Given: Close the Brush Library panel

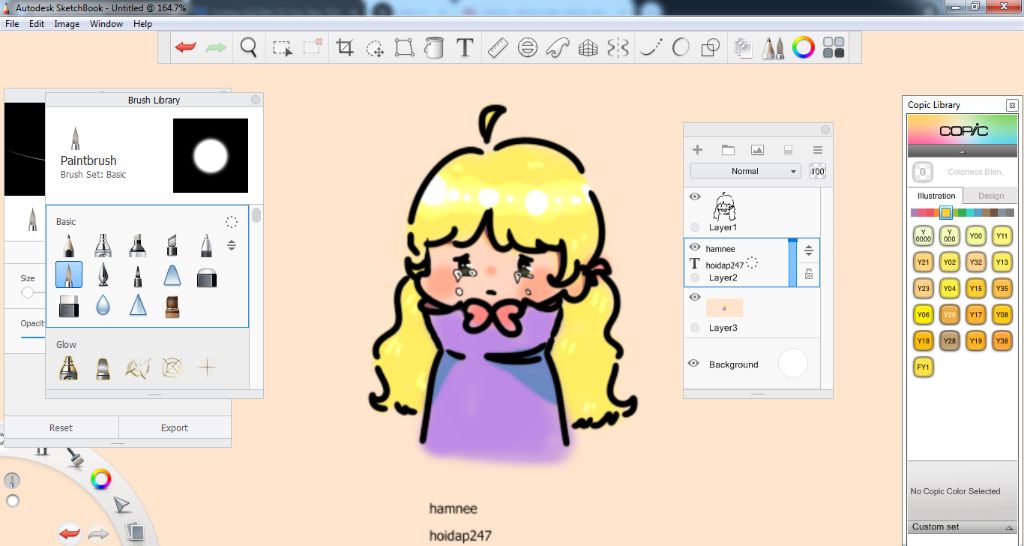Looking at the screenshot, I should coord(255,99).
